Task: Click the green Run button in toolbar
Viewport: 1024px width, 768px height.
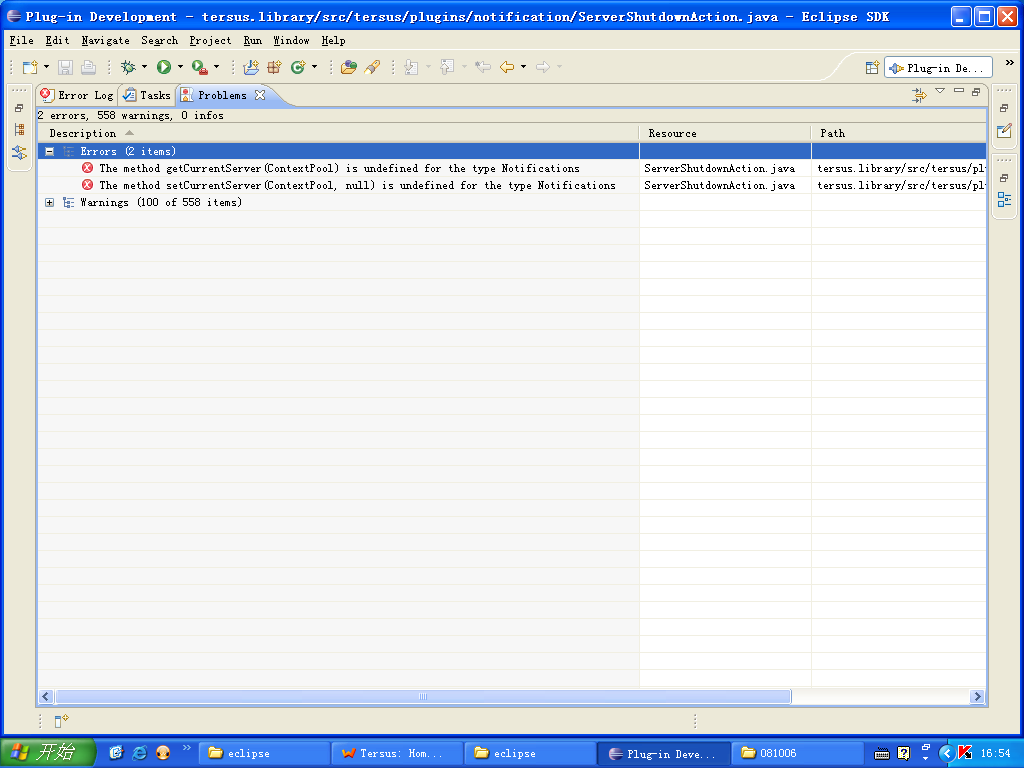Action: click(163, 67)
